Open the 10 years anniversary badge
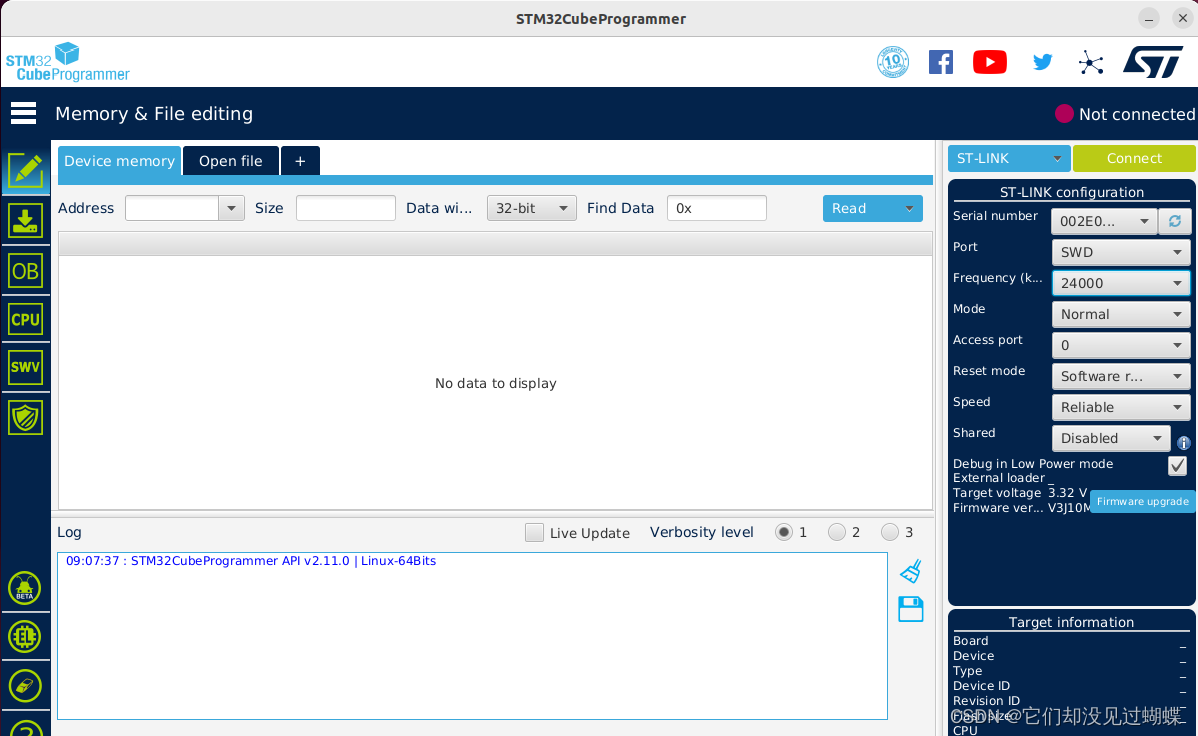Screen dimensions: 1198x736 point(892,62)
